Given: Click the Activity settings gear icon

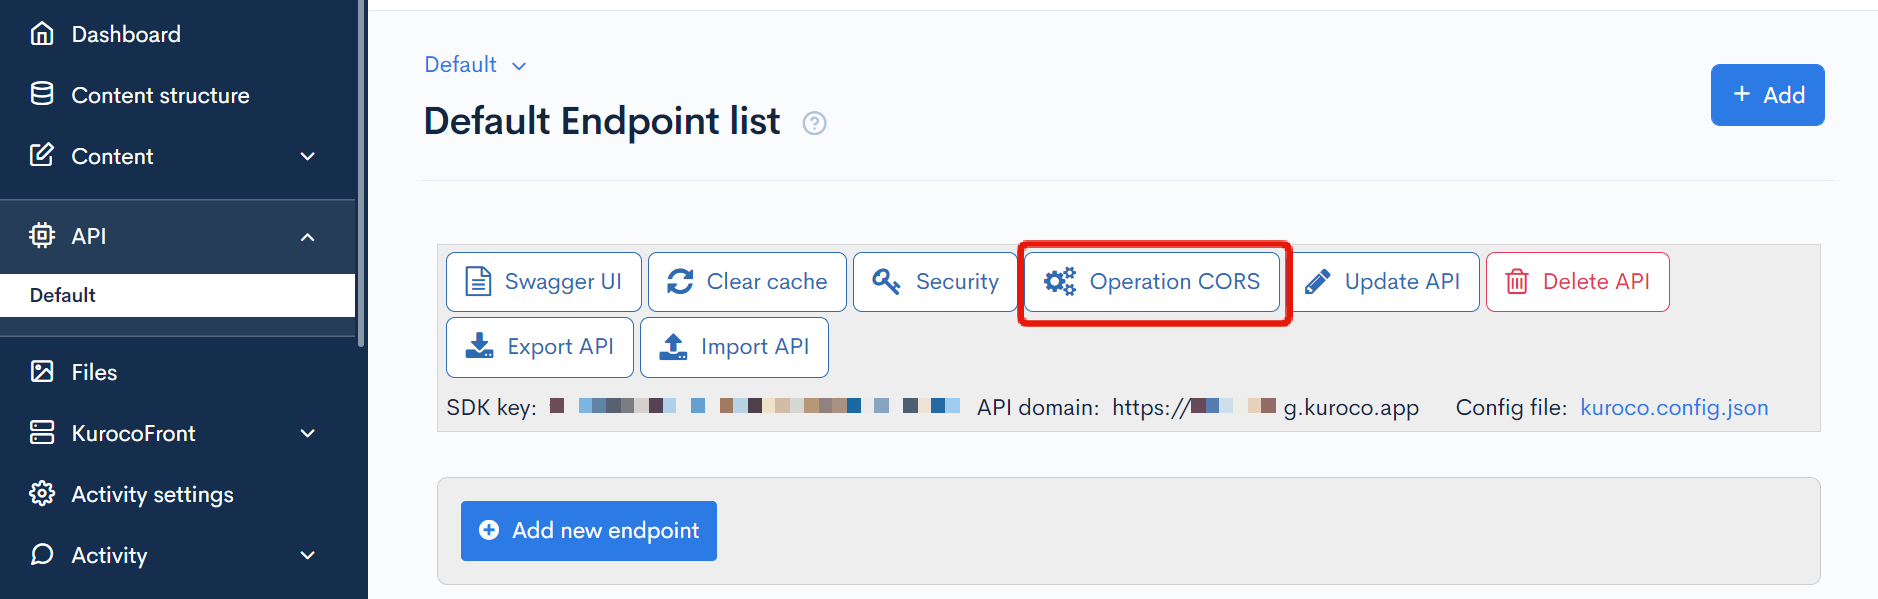Looking at the screenshot, I should click(x=42, y=493).
